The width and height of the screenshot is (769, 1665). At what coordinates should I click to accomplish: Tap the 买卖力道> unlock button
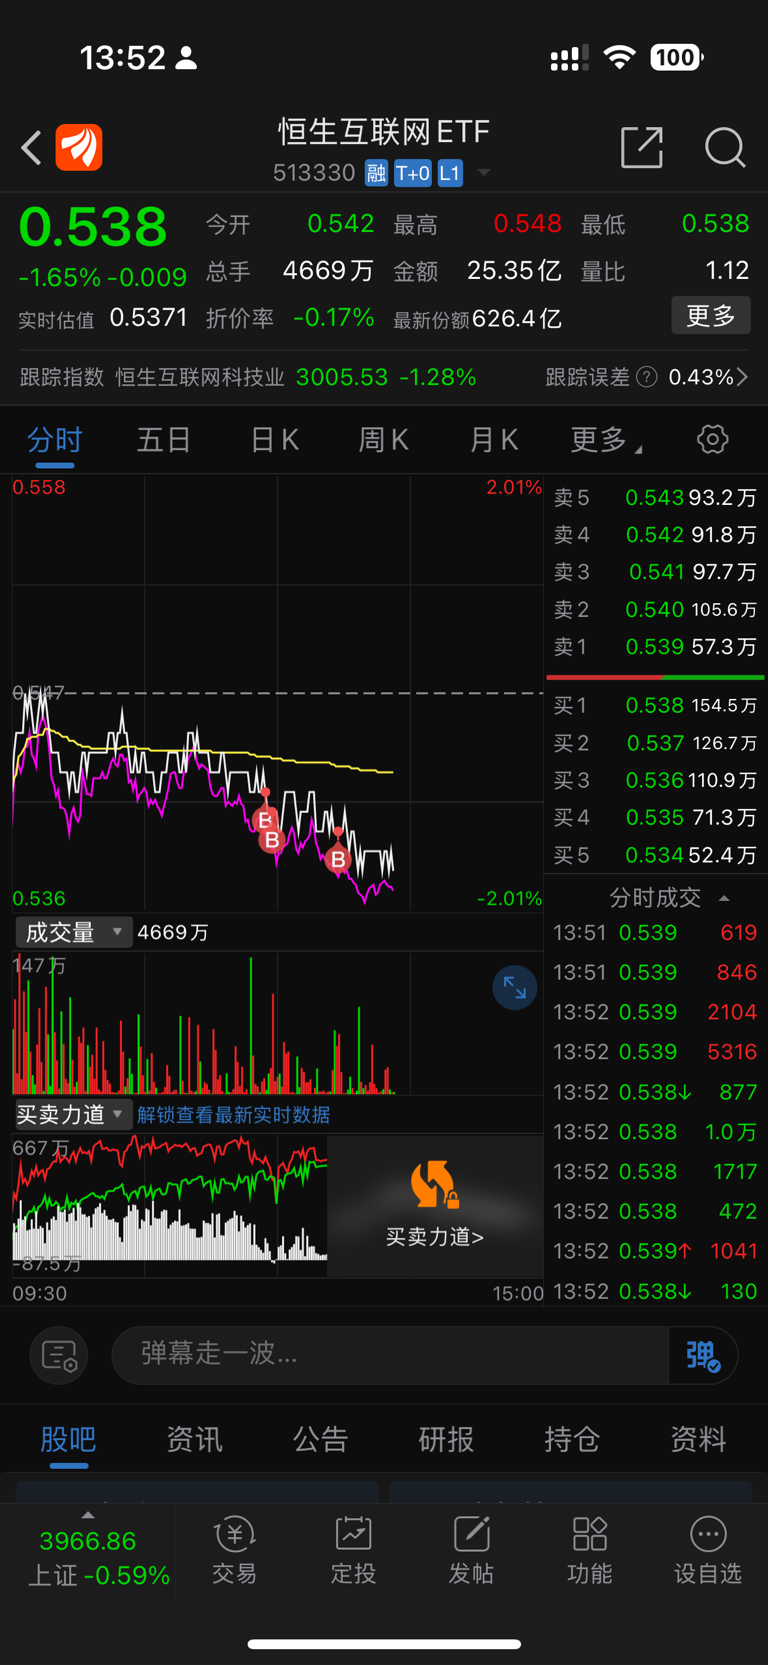point(435,1237)
